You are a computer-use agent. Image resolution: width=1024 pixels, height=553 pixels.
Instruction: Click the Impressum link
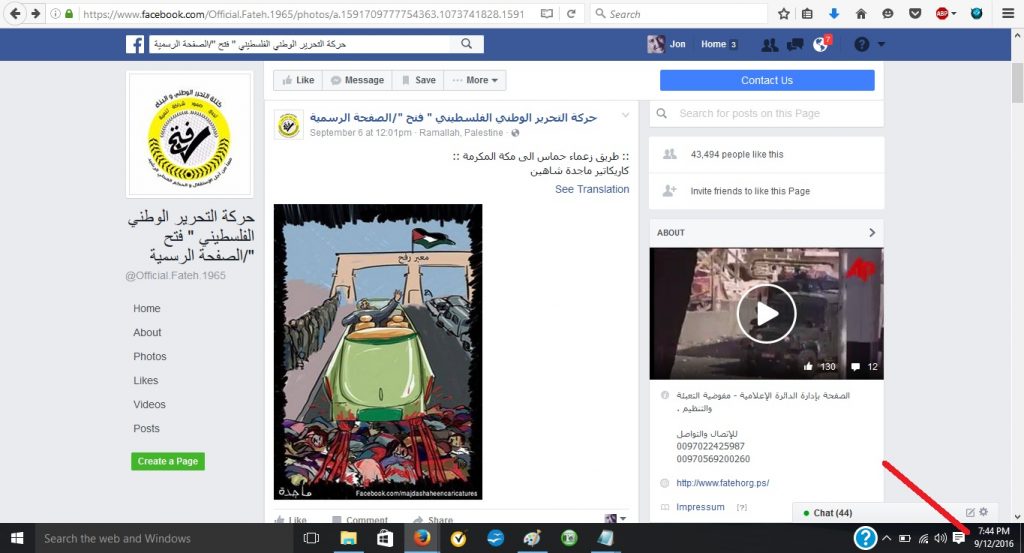(x=700, y=507)
